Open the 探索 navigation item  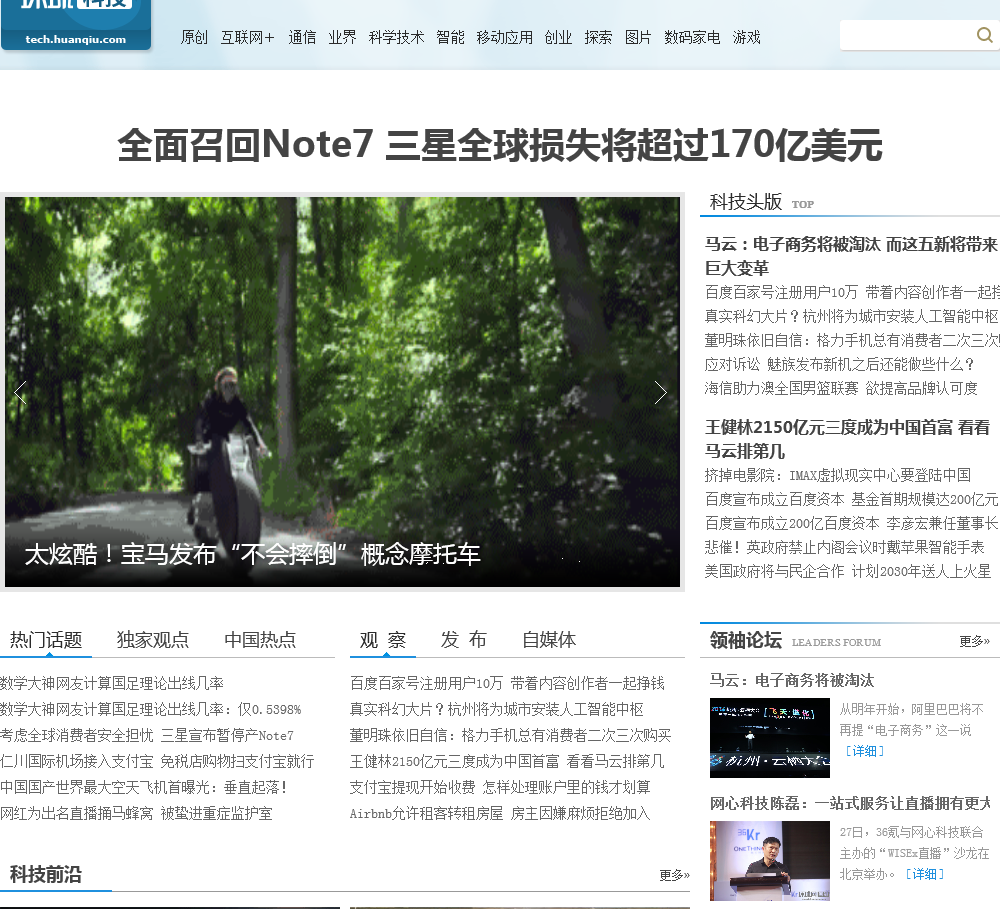[598, 38]
